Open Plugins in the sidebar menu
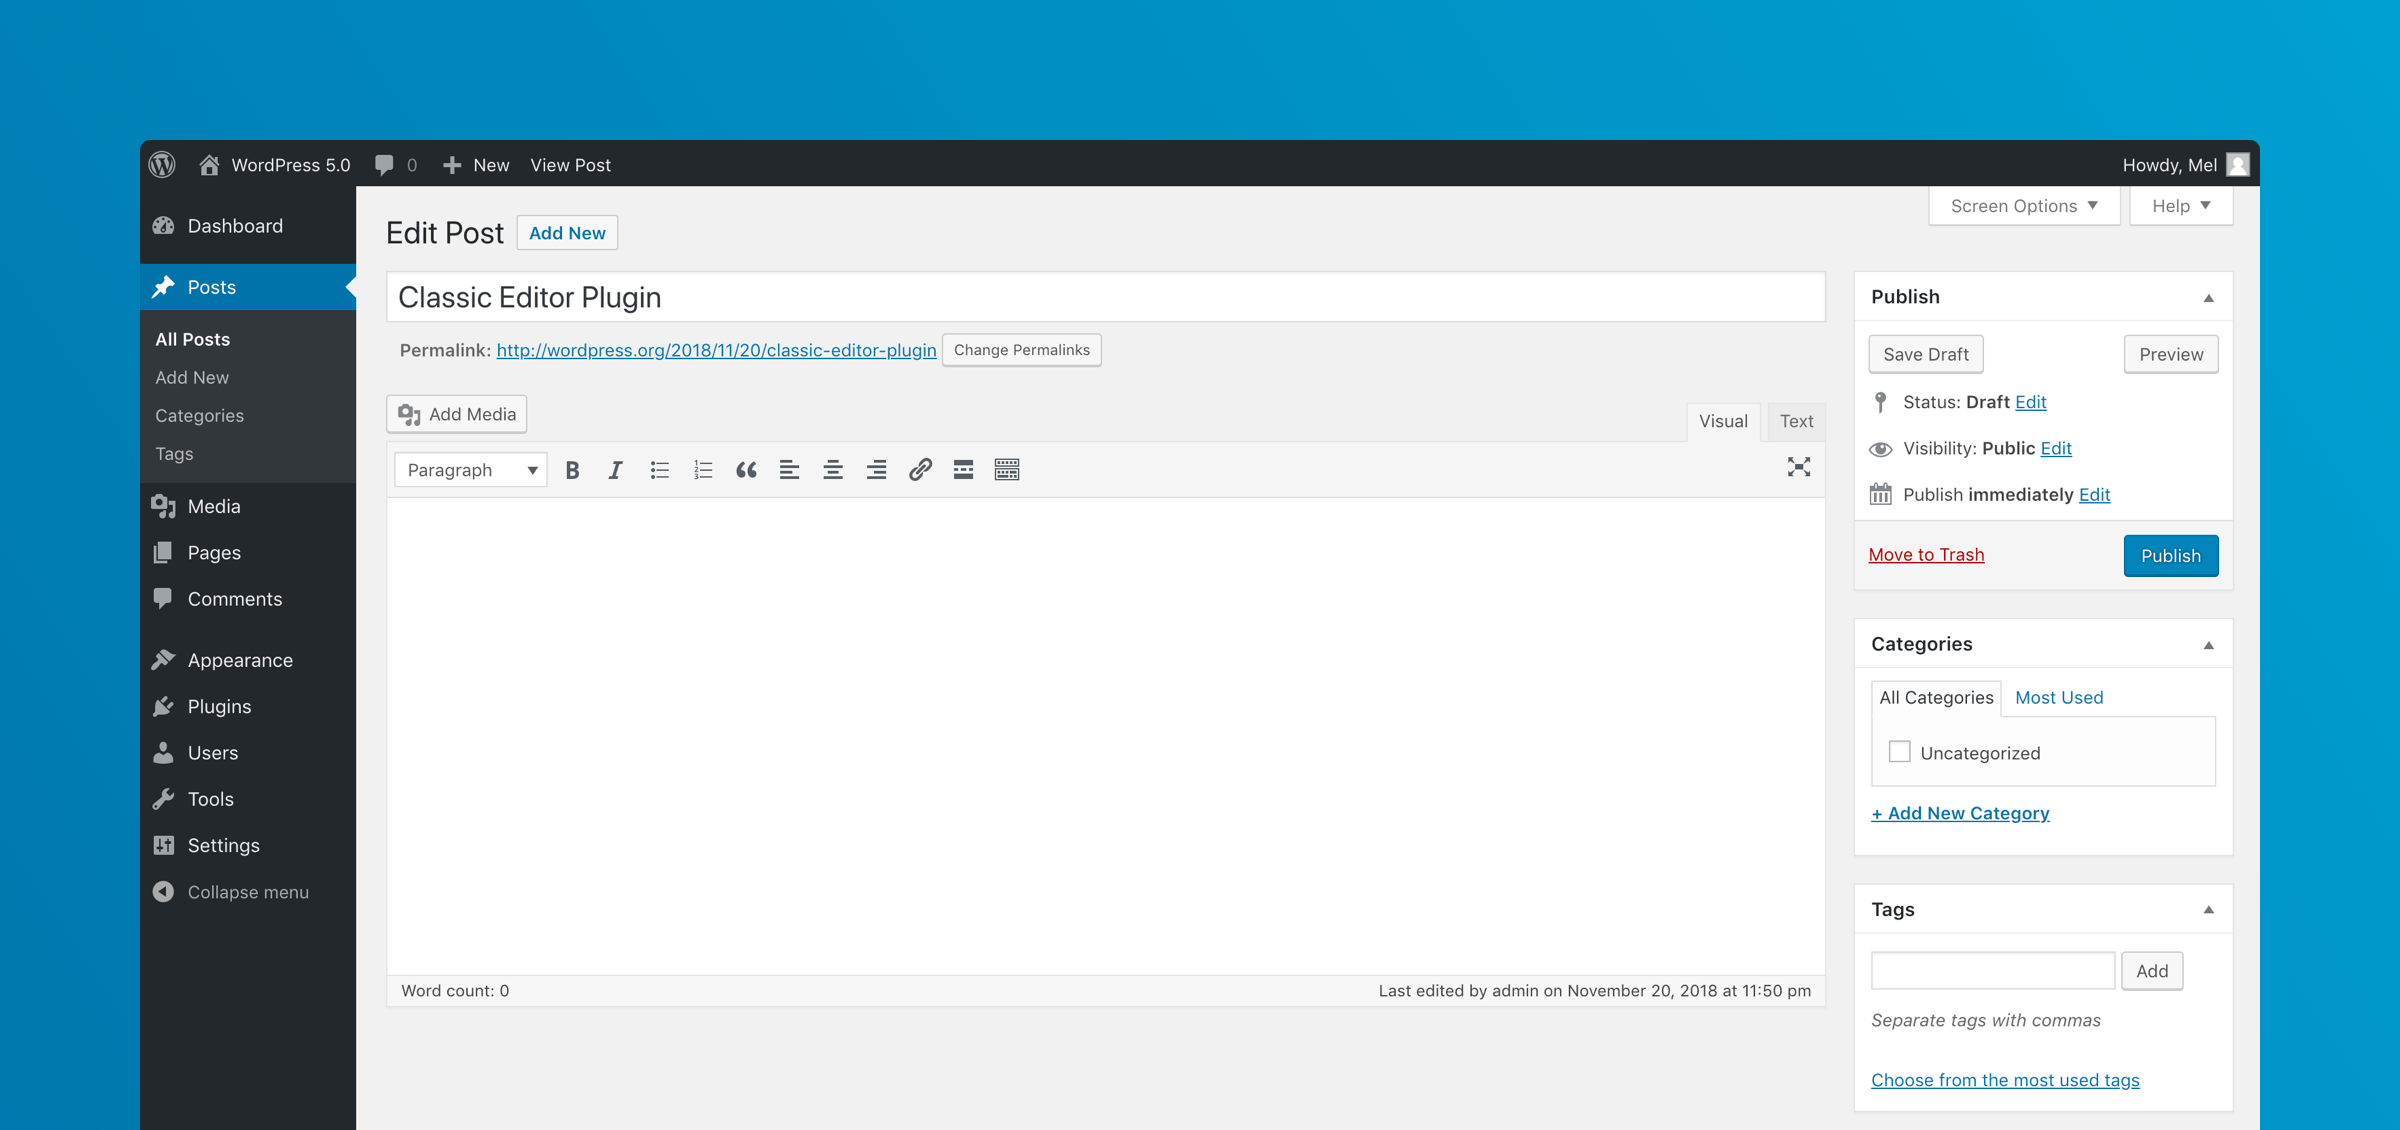Image resolution: width=2400 pixels, height=1130 pixels. [219, 706]
